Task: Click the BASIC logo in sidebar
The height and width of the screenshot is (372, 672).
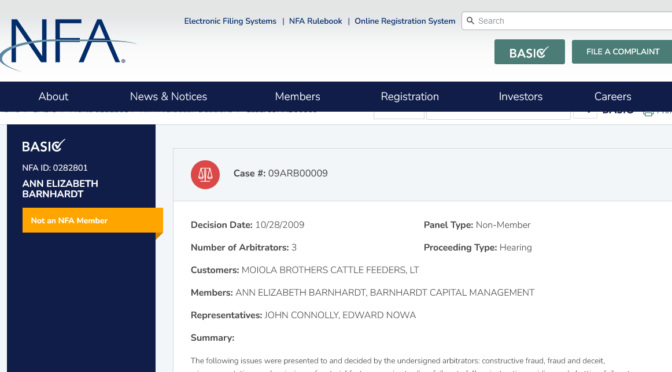Action: [43, 146]
